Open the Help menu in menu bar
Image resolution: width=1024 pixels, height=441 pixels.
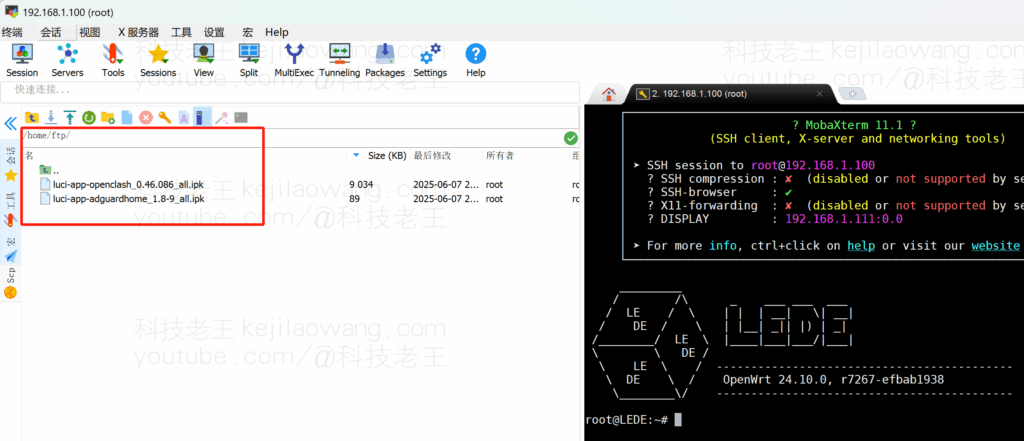pos(277,32)
